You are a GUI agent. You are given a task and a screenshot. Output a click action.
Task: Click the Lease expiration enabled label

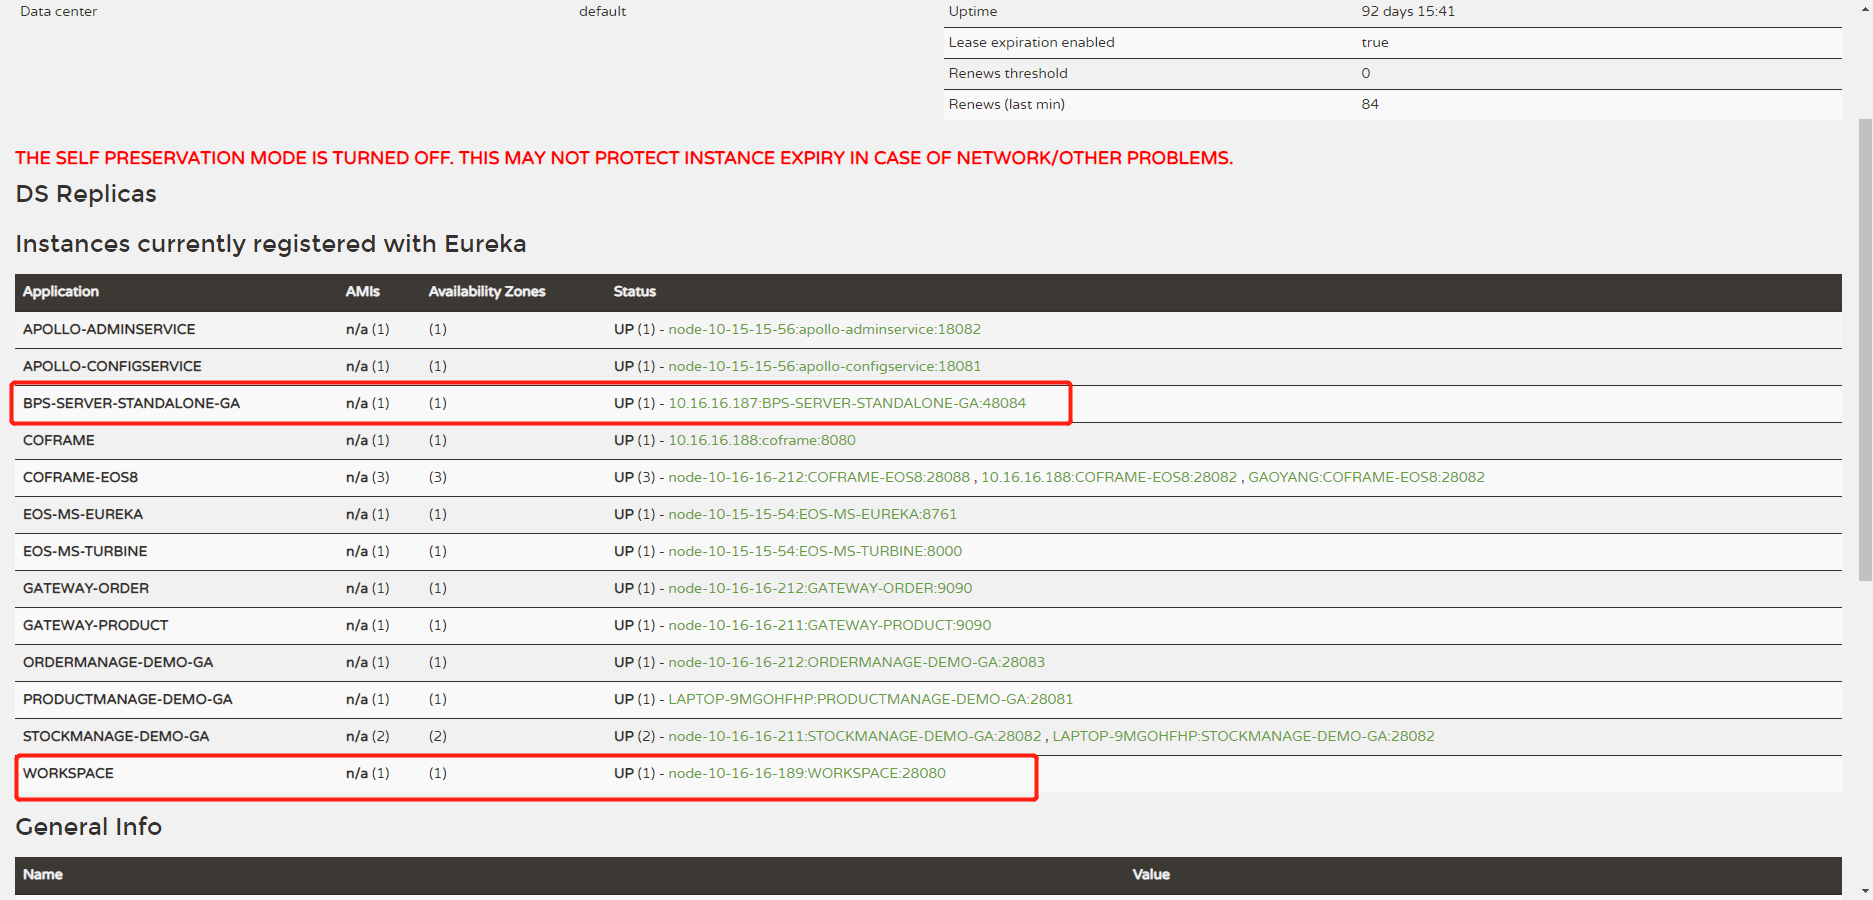click(1031, 42)
